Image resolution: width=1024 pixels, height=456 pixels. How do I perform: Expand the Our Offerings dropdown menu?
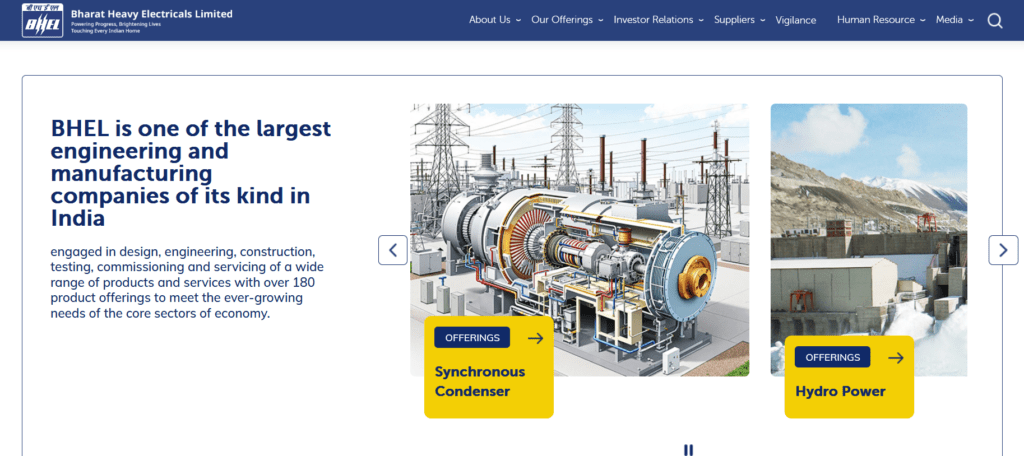(x=566, y=20)
